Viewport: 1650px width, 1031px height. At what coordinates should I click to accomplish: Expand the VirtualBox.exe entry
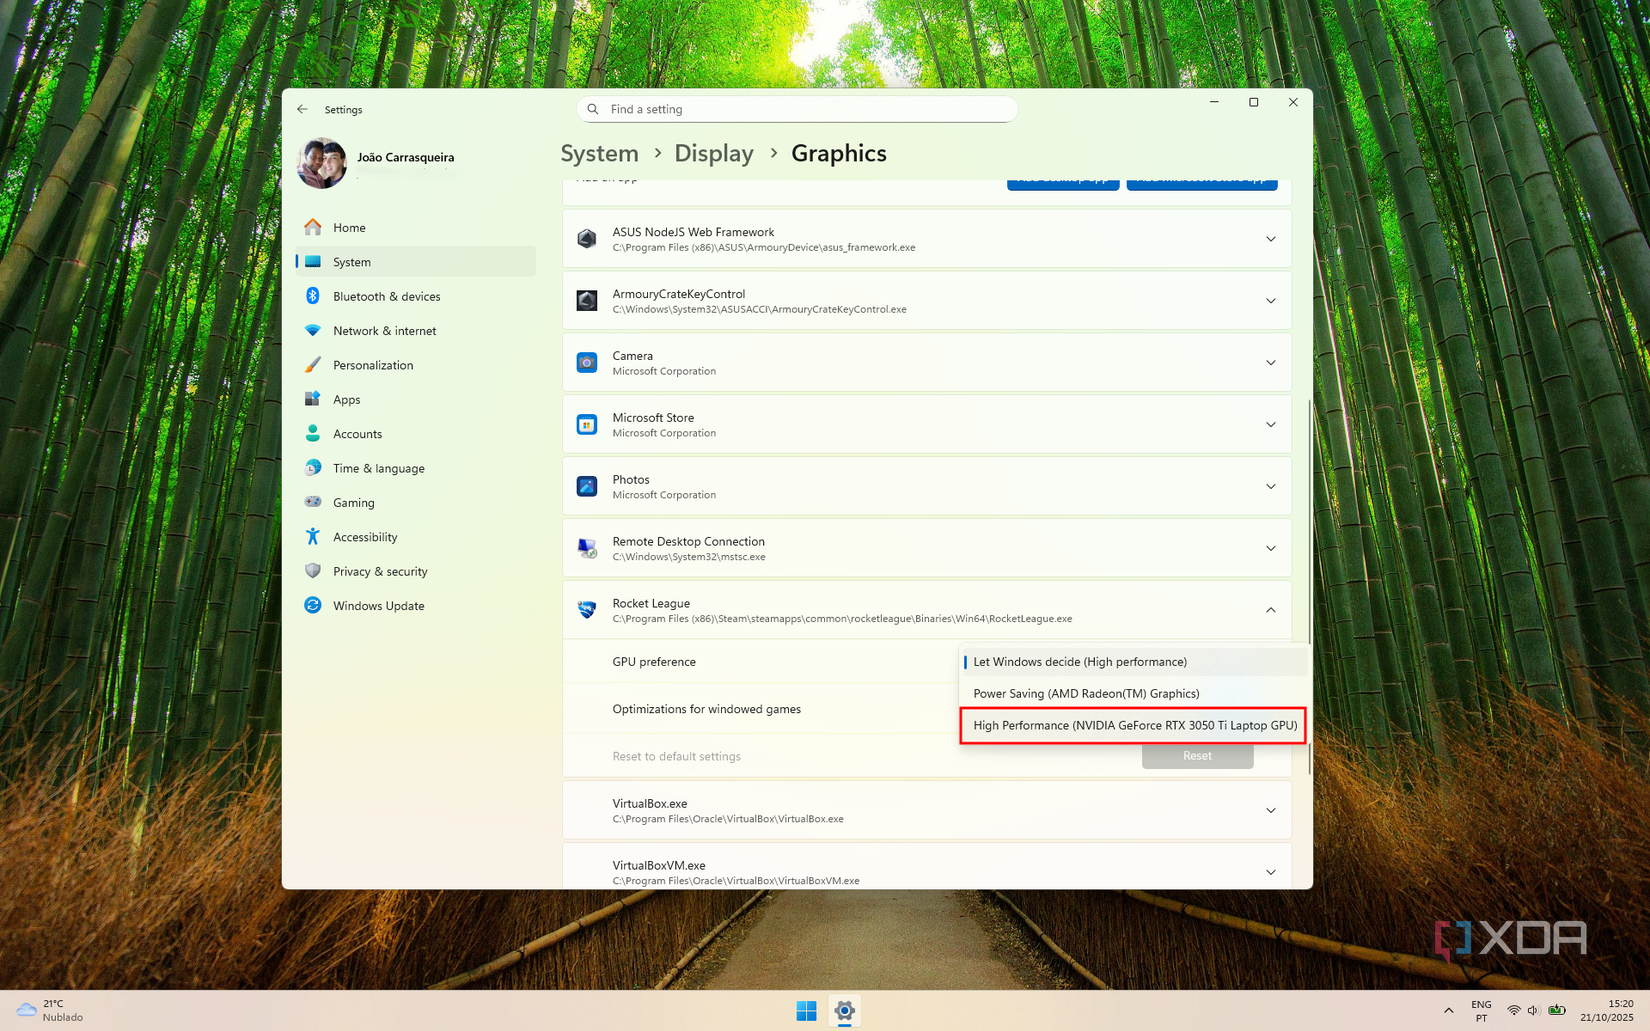pos(1271,810)
